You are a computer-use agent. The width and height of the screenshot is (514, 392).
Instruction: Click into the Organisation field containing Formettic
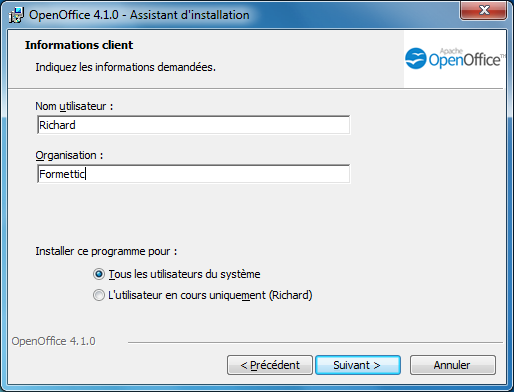194,174
